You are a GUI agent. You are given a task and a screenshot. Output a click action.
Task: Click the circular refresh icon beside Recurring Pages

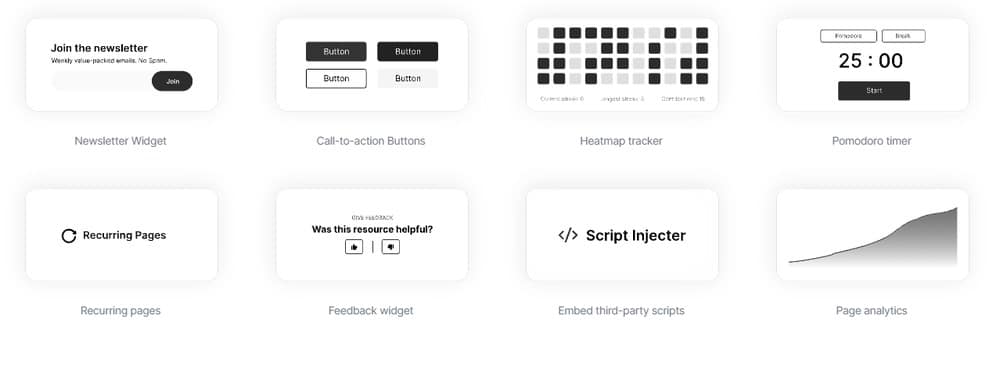click(x=69, y=236)
